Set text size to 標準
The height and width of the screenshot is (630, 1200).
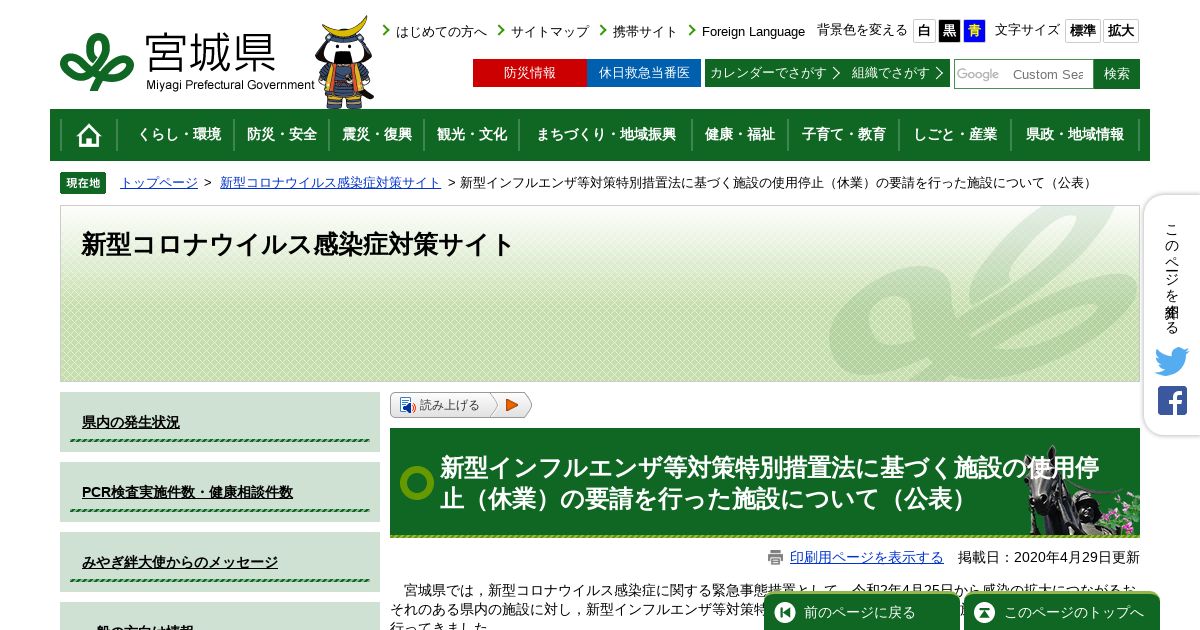(1083, 31)
